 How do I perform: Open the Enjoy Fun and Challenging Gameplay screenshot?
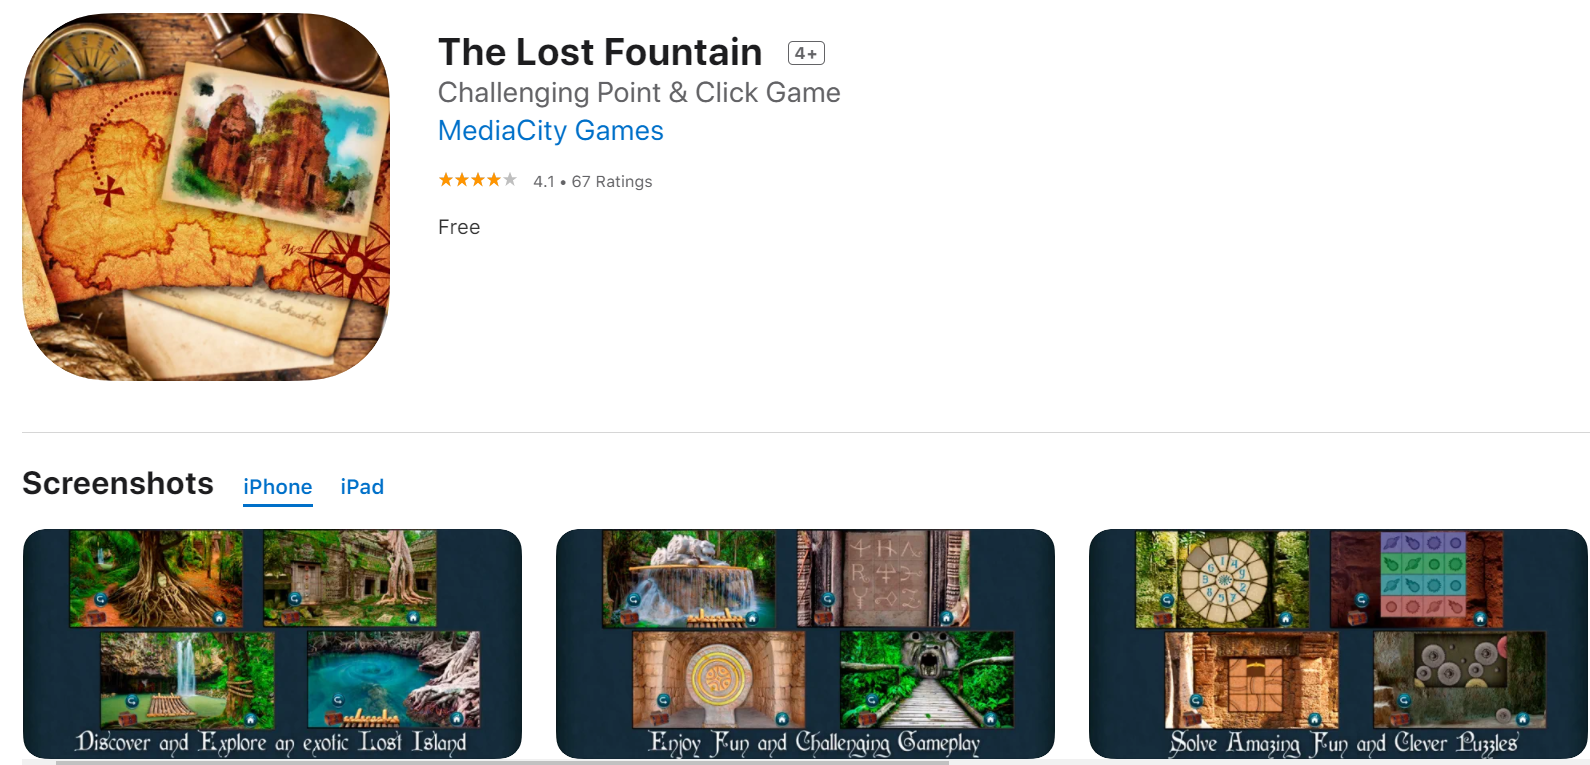805,643
